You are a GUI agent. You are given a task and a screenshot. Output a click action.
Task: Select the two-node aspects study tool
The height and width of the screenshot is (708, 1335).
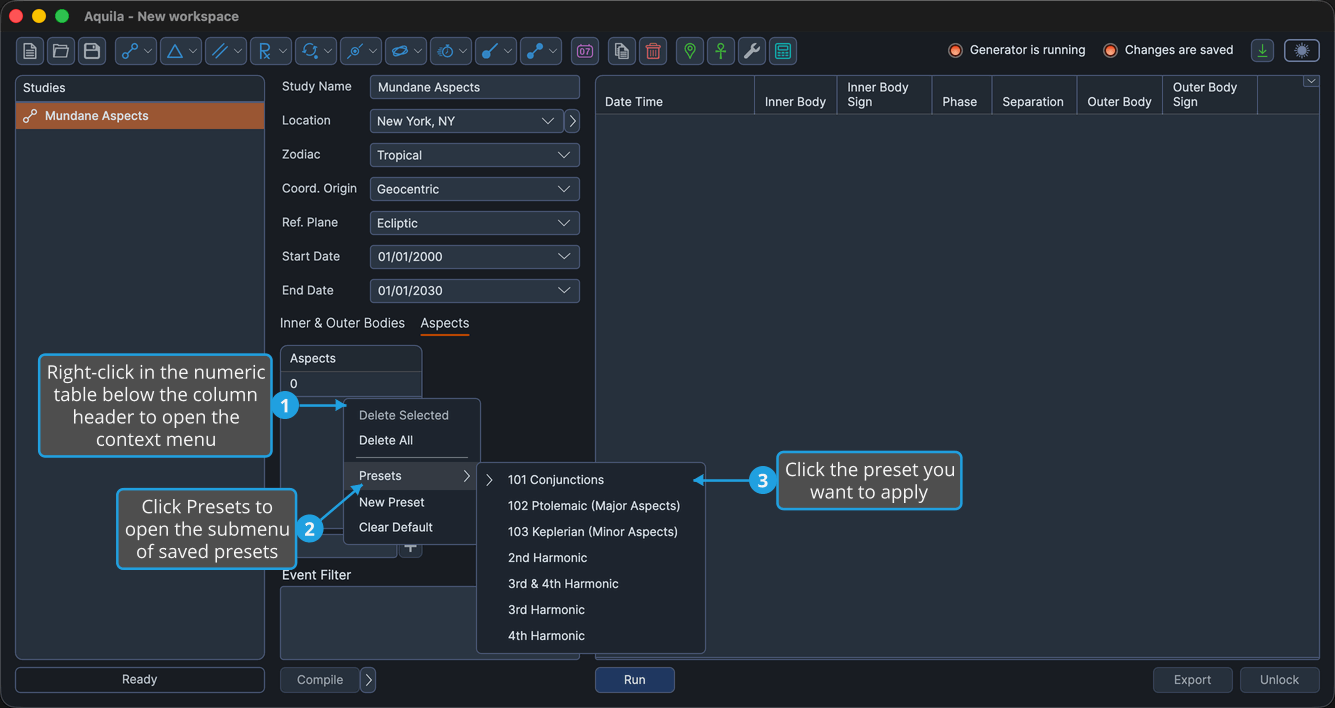(136, 51)
